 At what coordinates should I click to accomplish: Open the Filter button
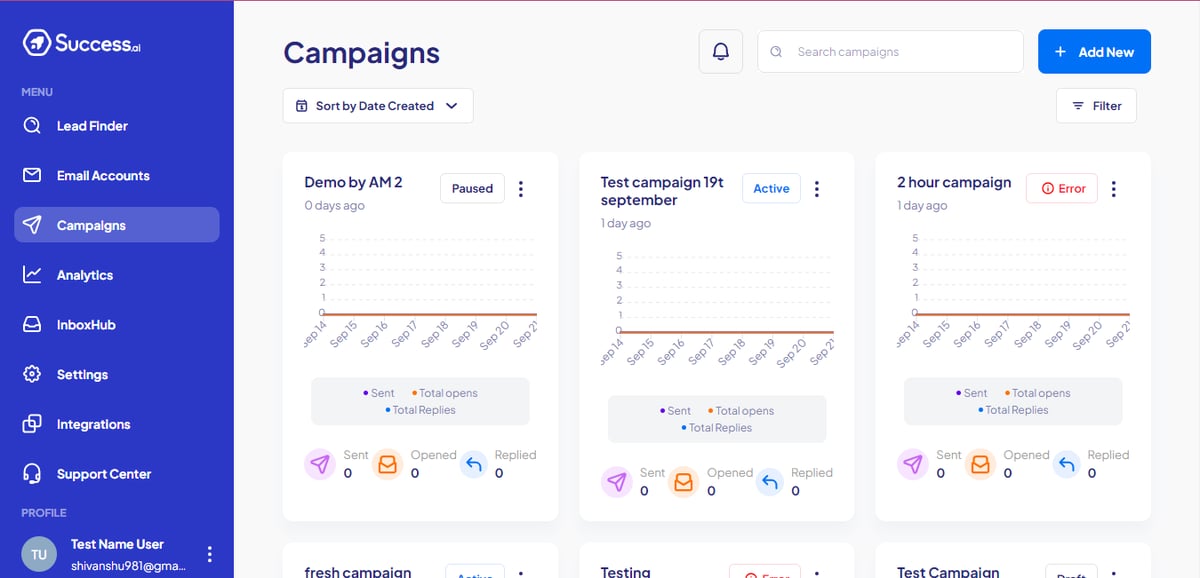pos(1096,106)
